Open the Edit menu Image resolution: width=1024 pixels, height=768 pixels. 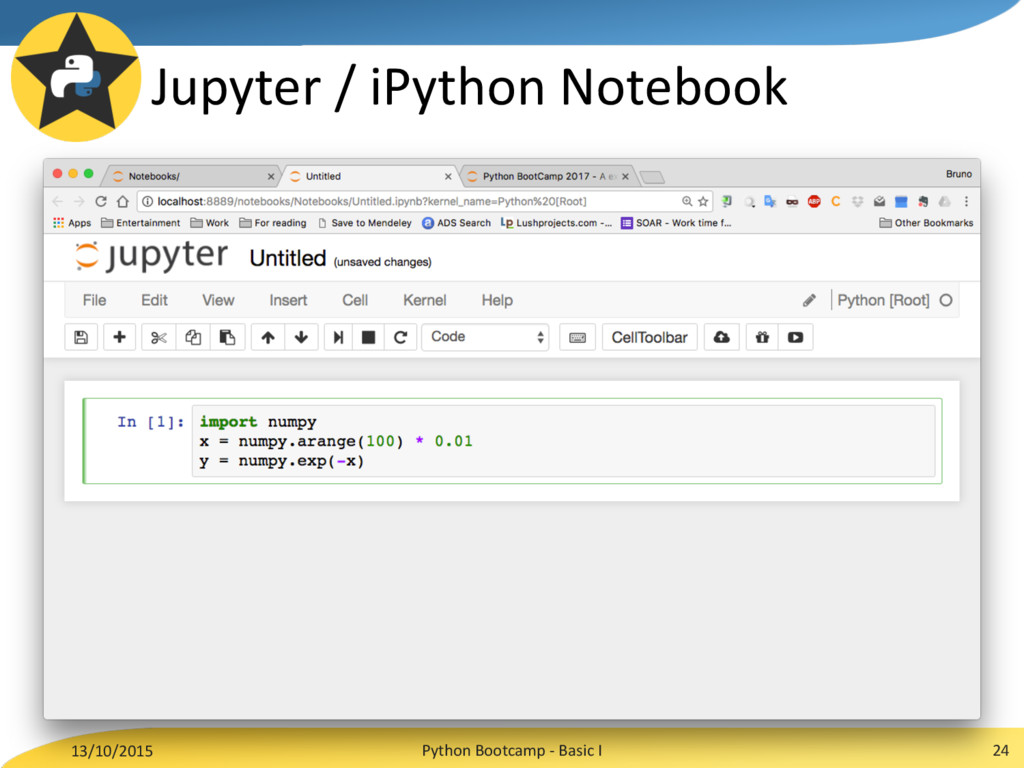[x=154, y=300]
